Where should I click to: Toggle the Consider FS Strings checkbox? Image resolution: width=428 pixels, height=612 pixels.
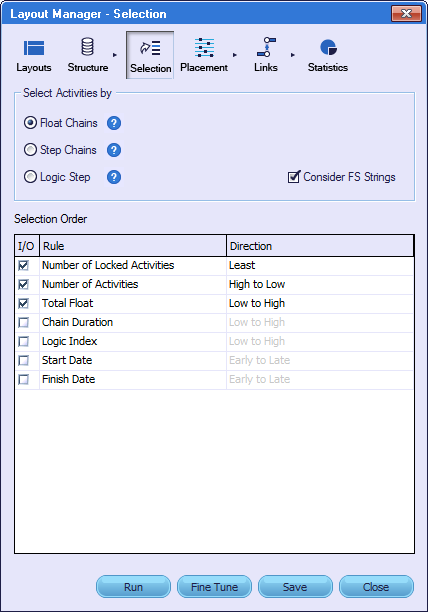click(294, 177)
